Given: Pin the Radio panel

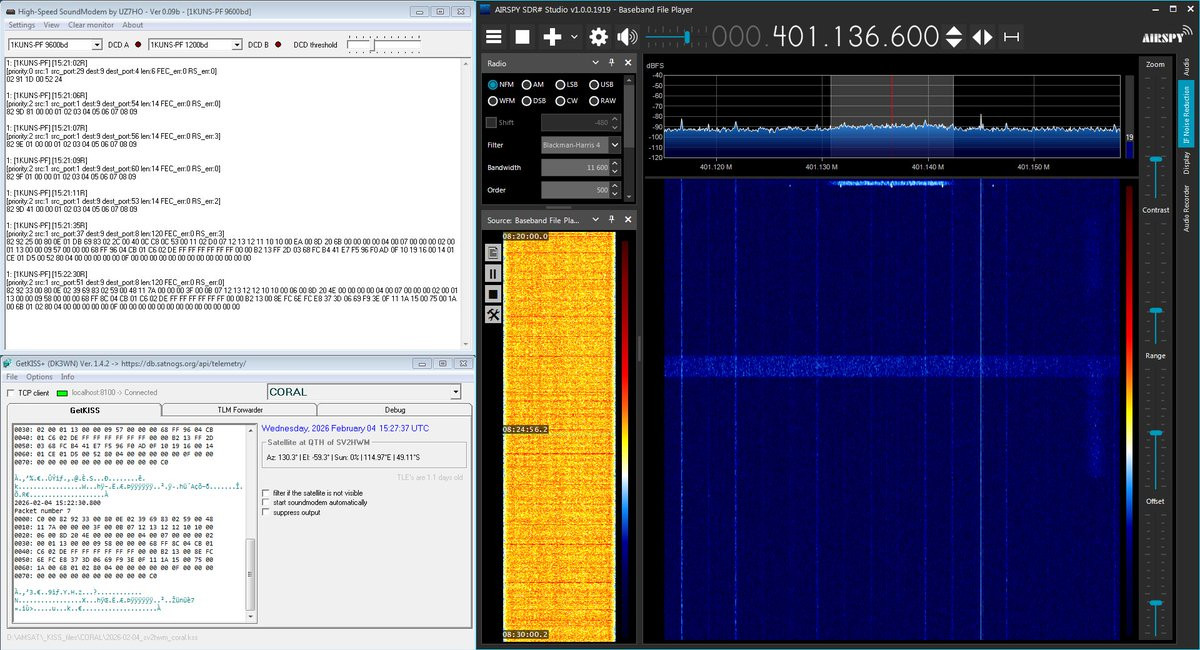Looking at the screenshot, I should pos(609,63).
